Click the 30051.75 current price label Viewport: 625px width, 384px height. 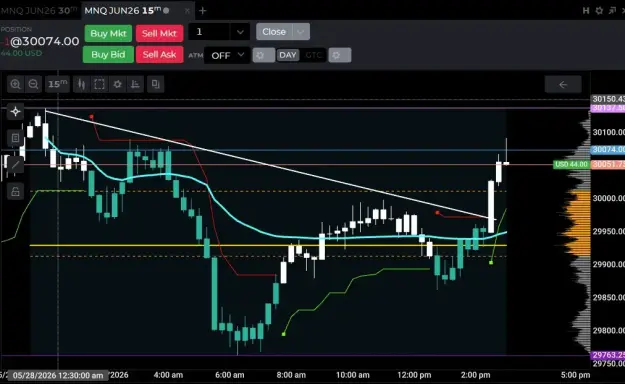pyautogui.click(x=607, y=164)
